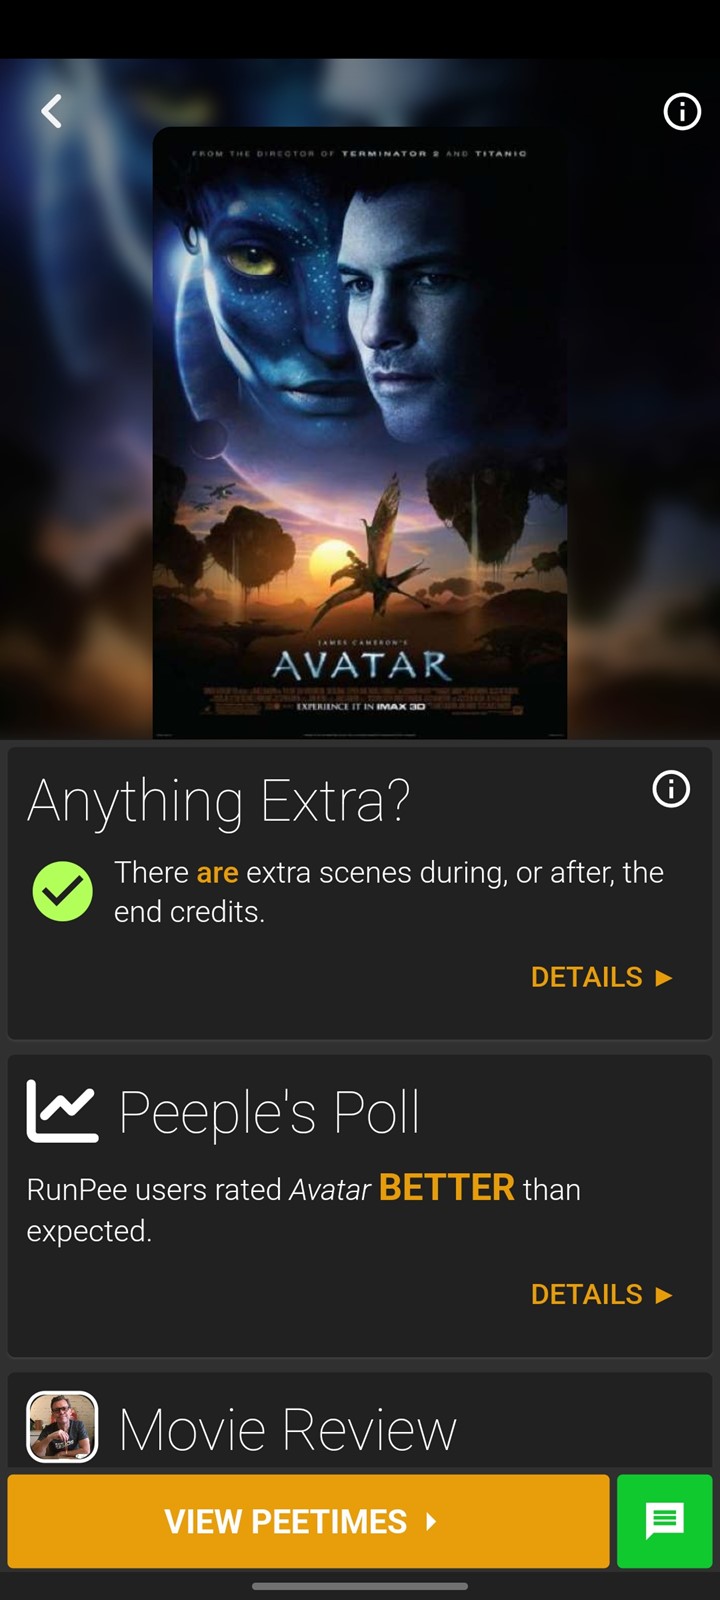Tap VIEW PEETIMES button
This screenshot has height=1600, width=720.
(308, 1521)
